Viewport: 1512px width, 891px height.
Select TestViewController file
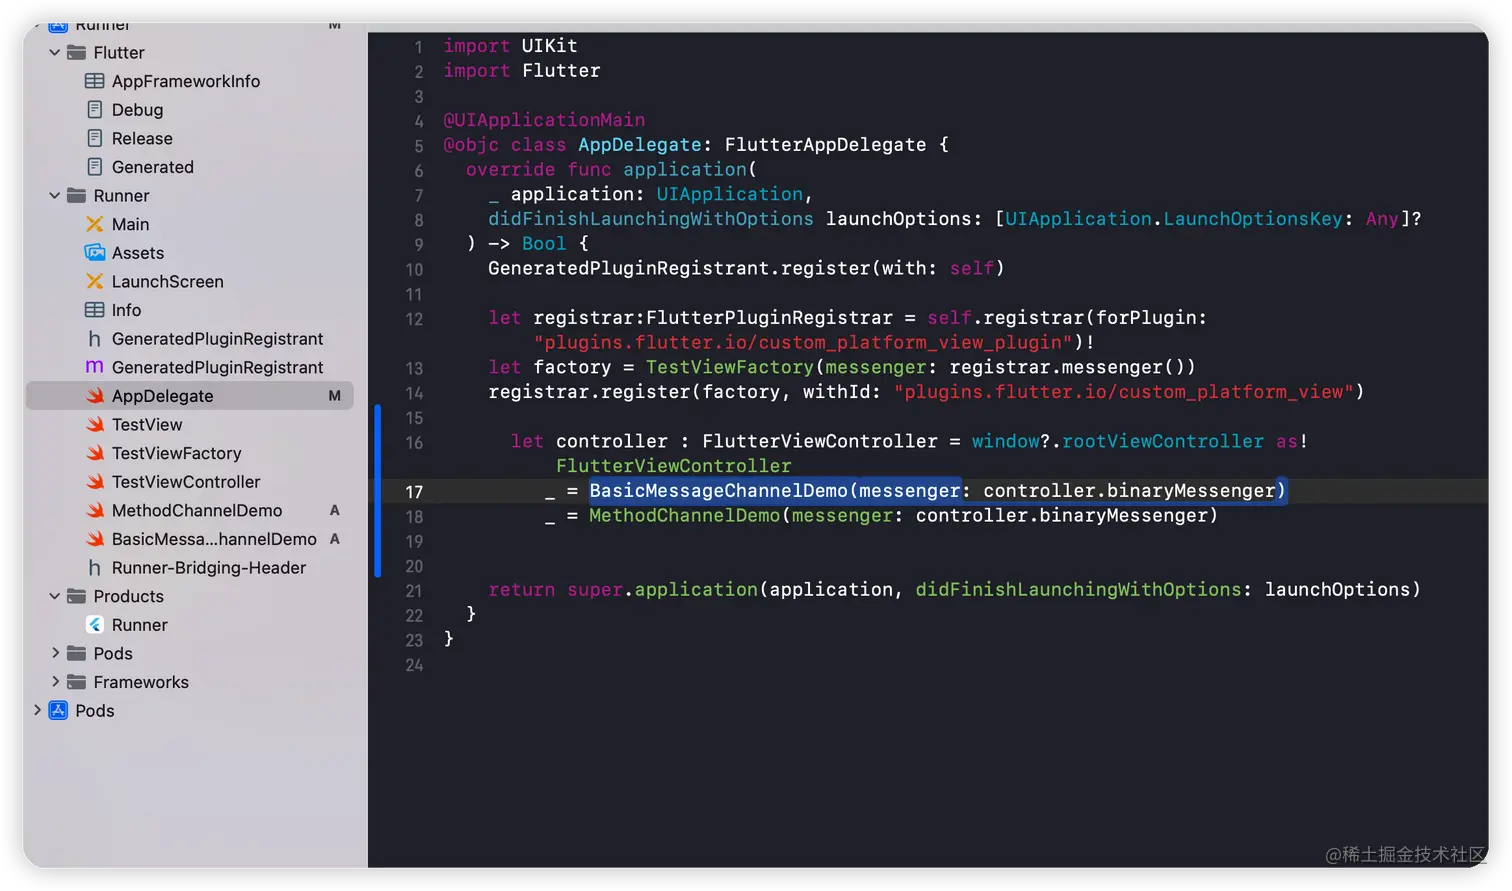[x=186, y=482]
